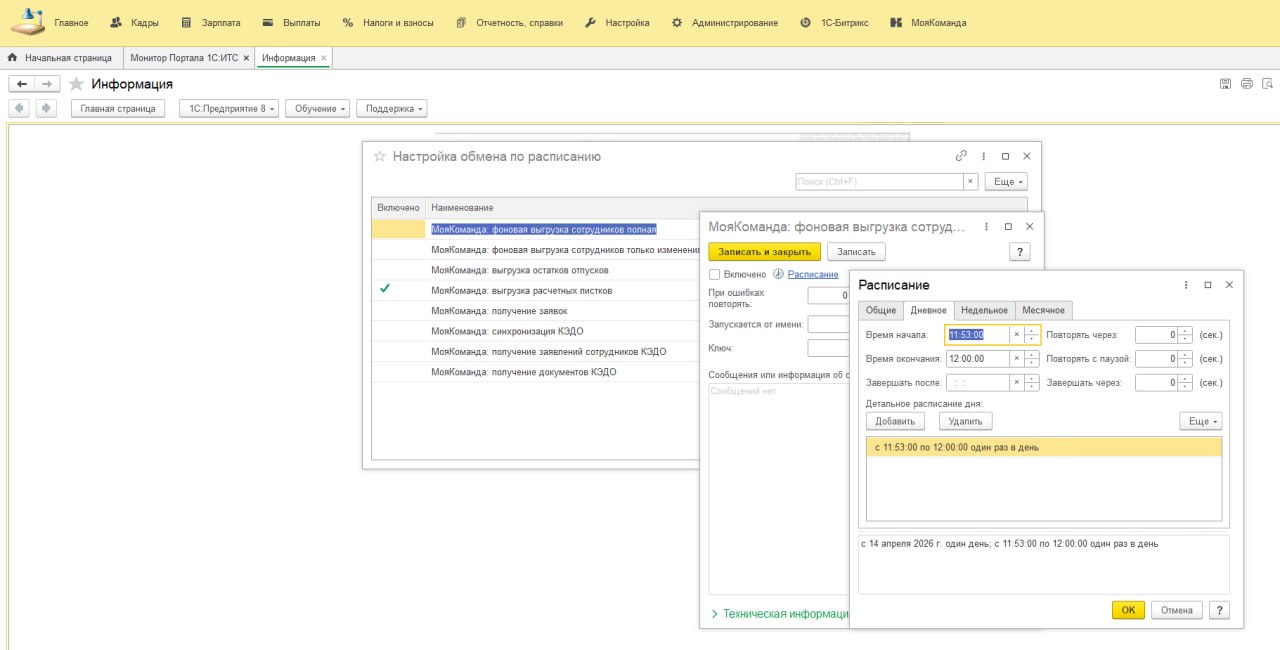The width and height of the screenshot is (1280, 650).
Task: Open the 1С:Предприятие 8 dropdown
Action: click(228, 108)
